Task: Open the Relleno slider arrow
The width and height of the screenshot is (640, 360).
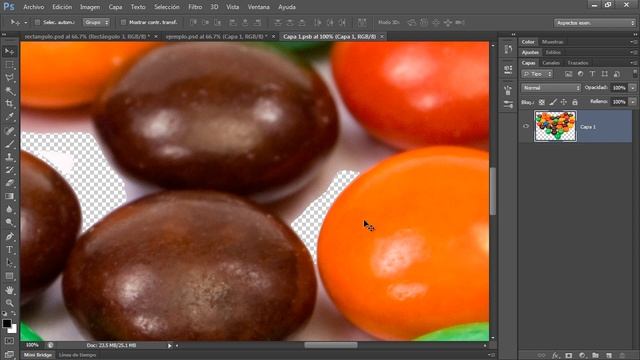Action: (x=633, y=102)
